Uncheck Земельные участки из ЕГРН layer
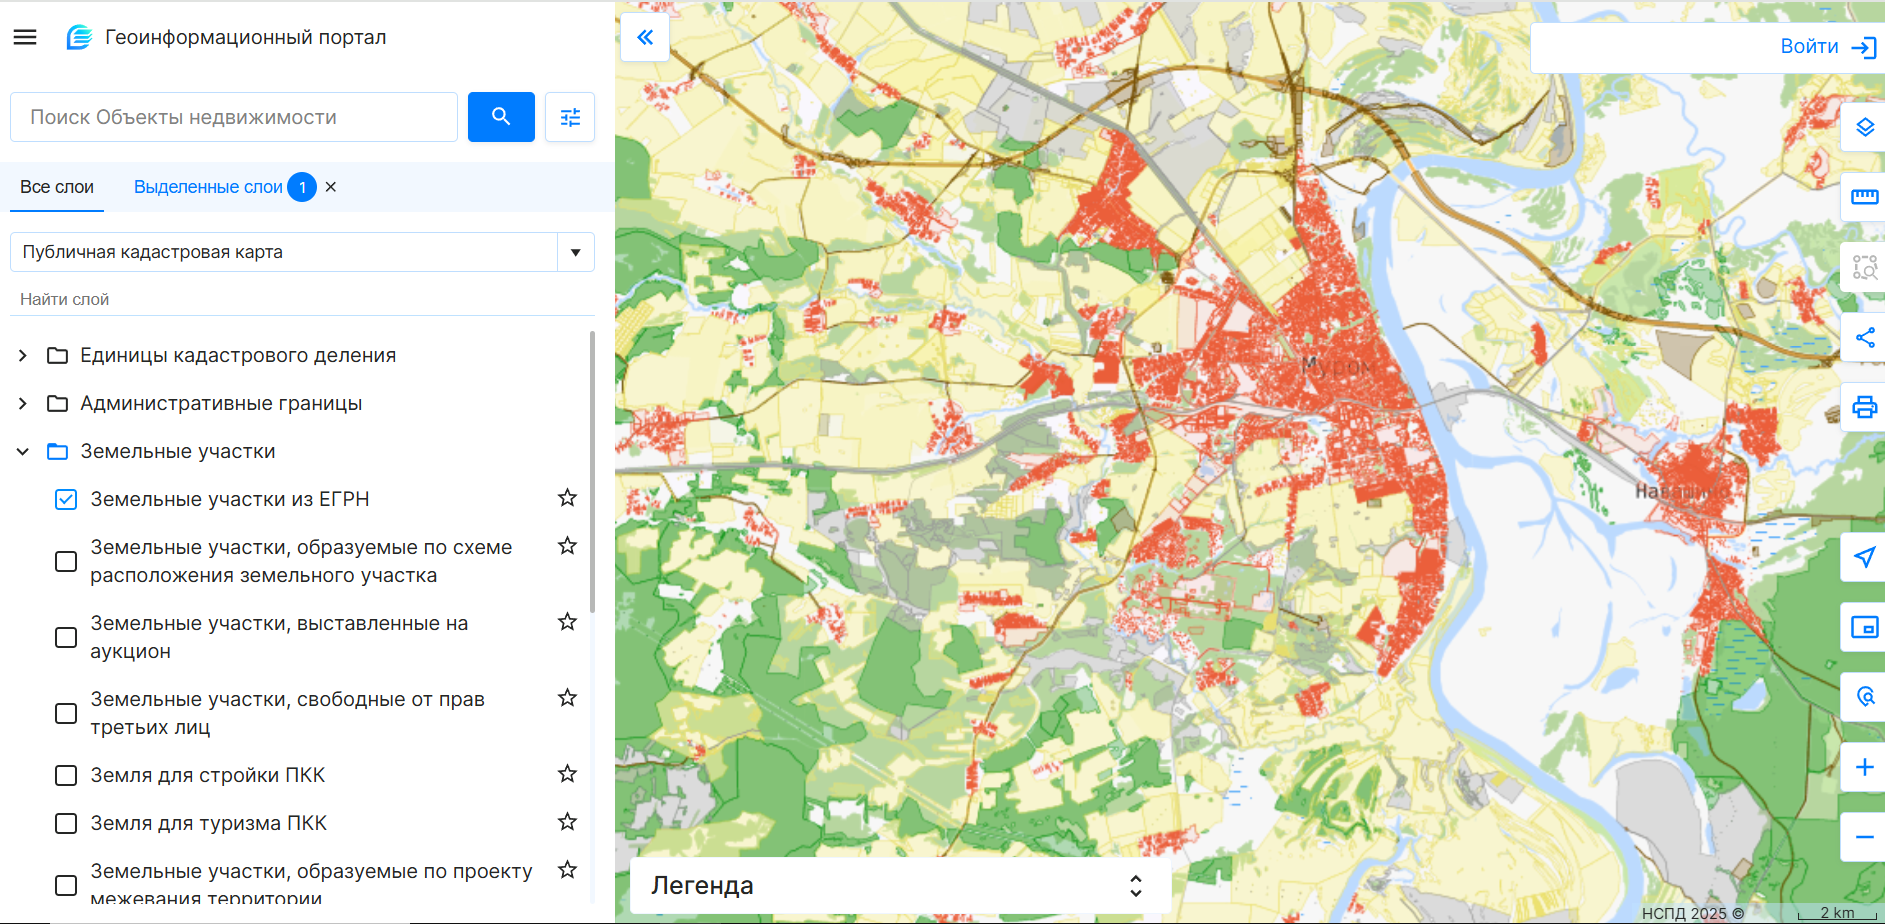The width and height of the screenshot is (1885, 924). pos(66,499)
